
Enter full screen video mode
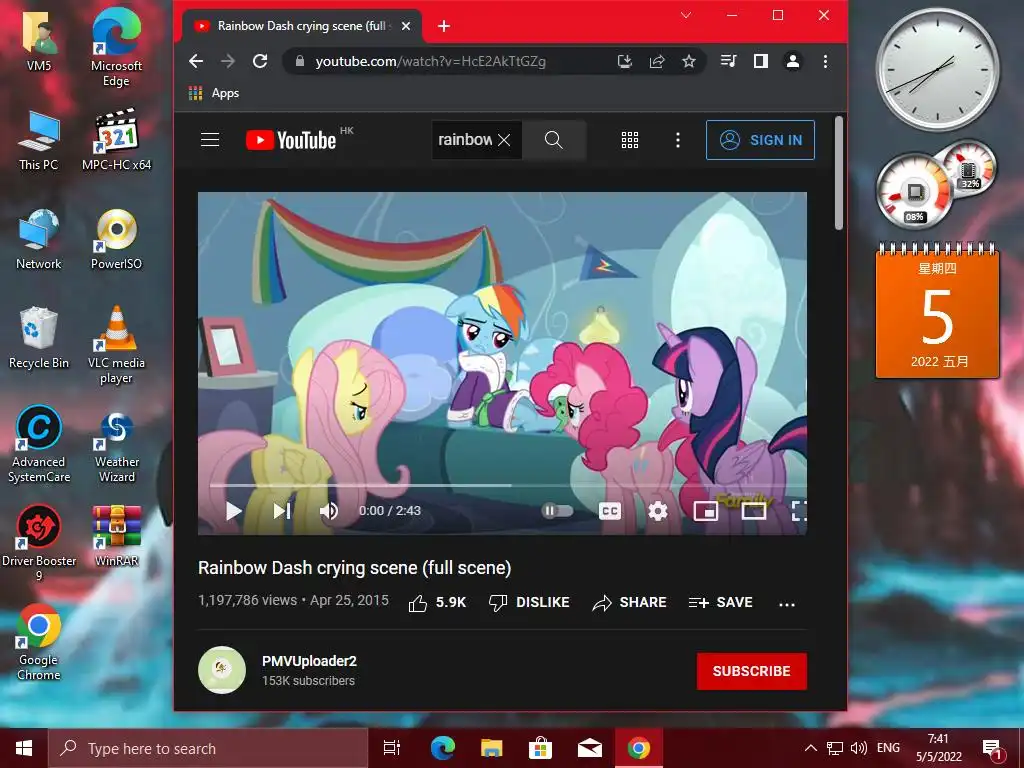point(799,511)
